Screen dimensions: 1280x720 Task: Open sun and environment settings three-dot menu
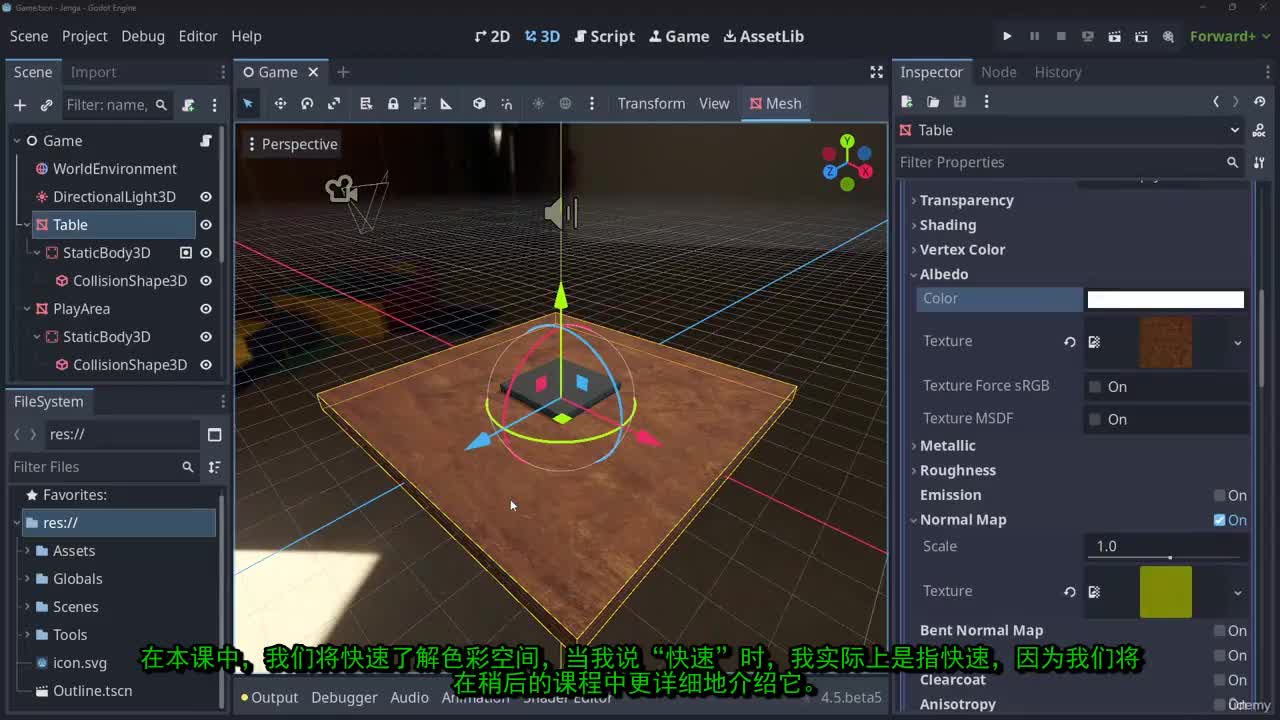pos(592,104)
